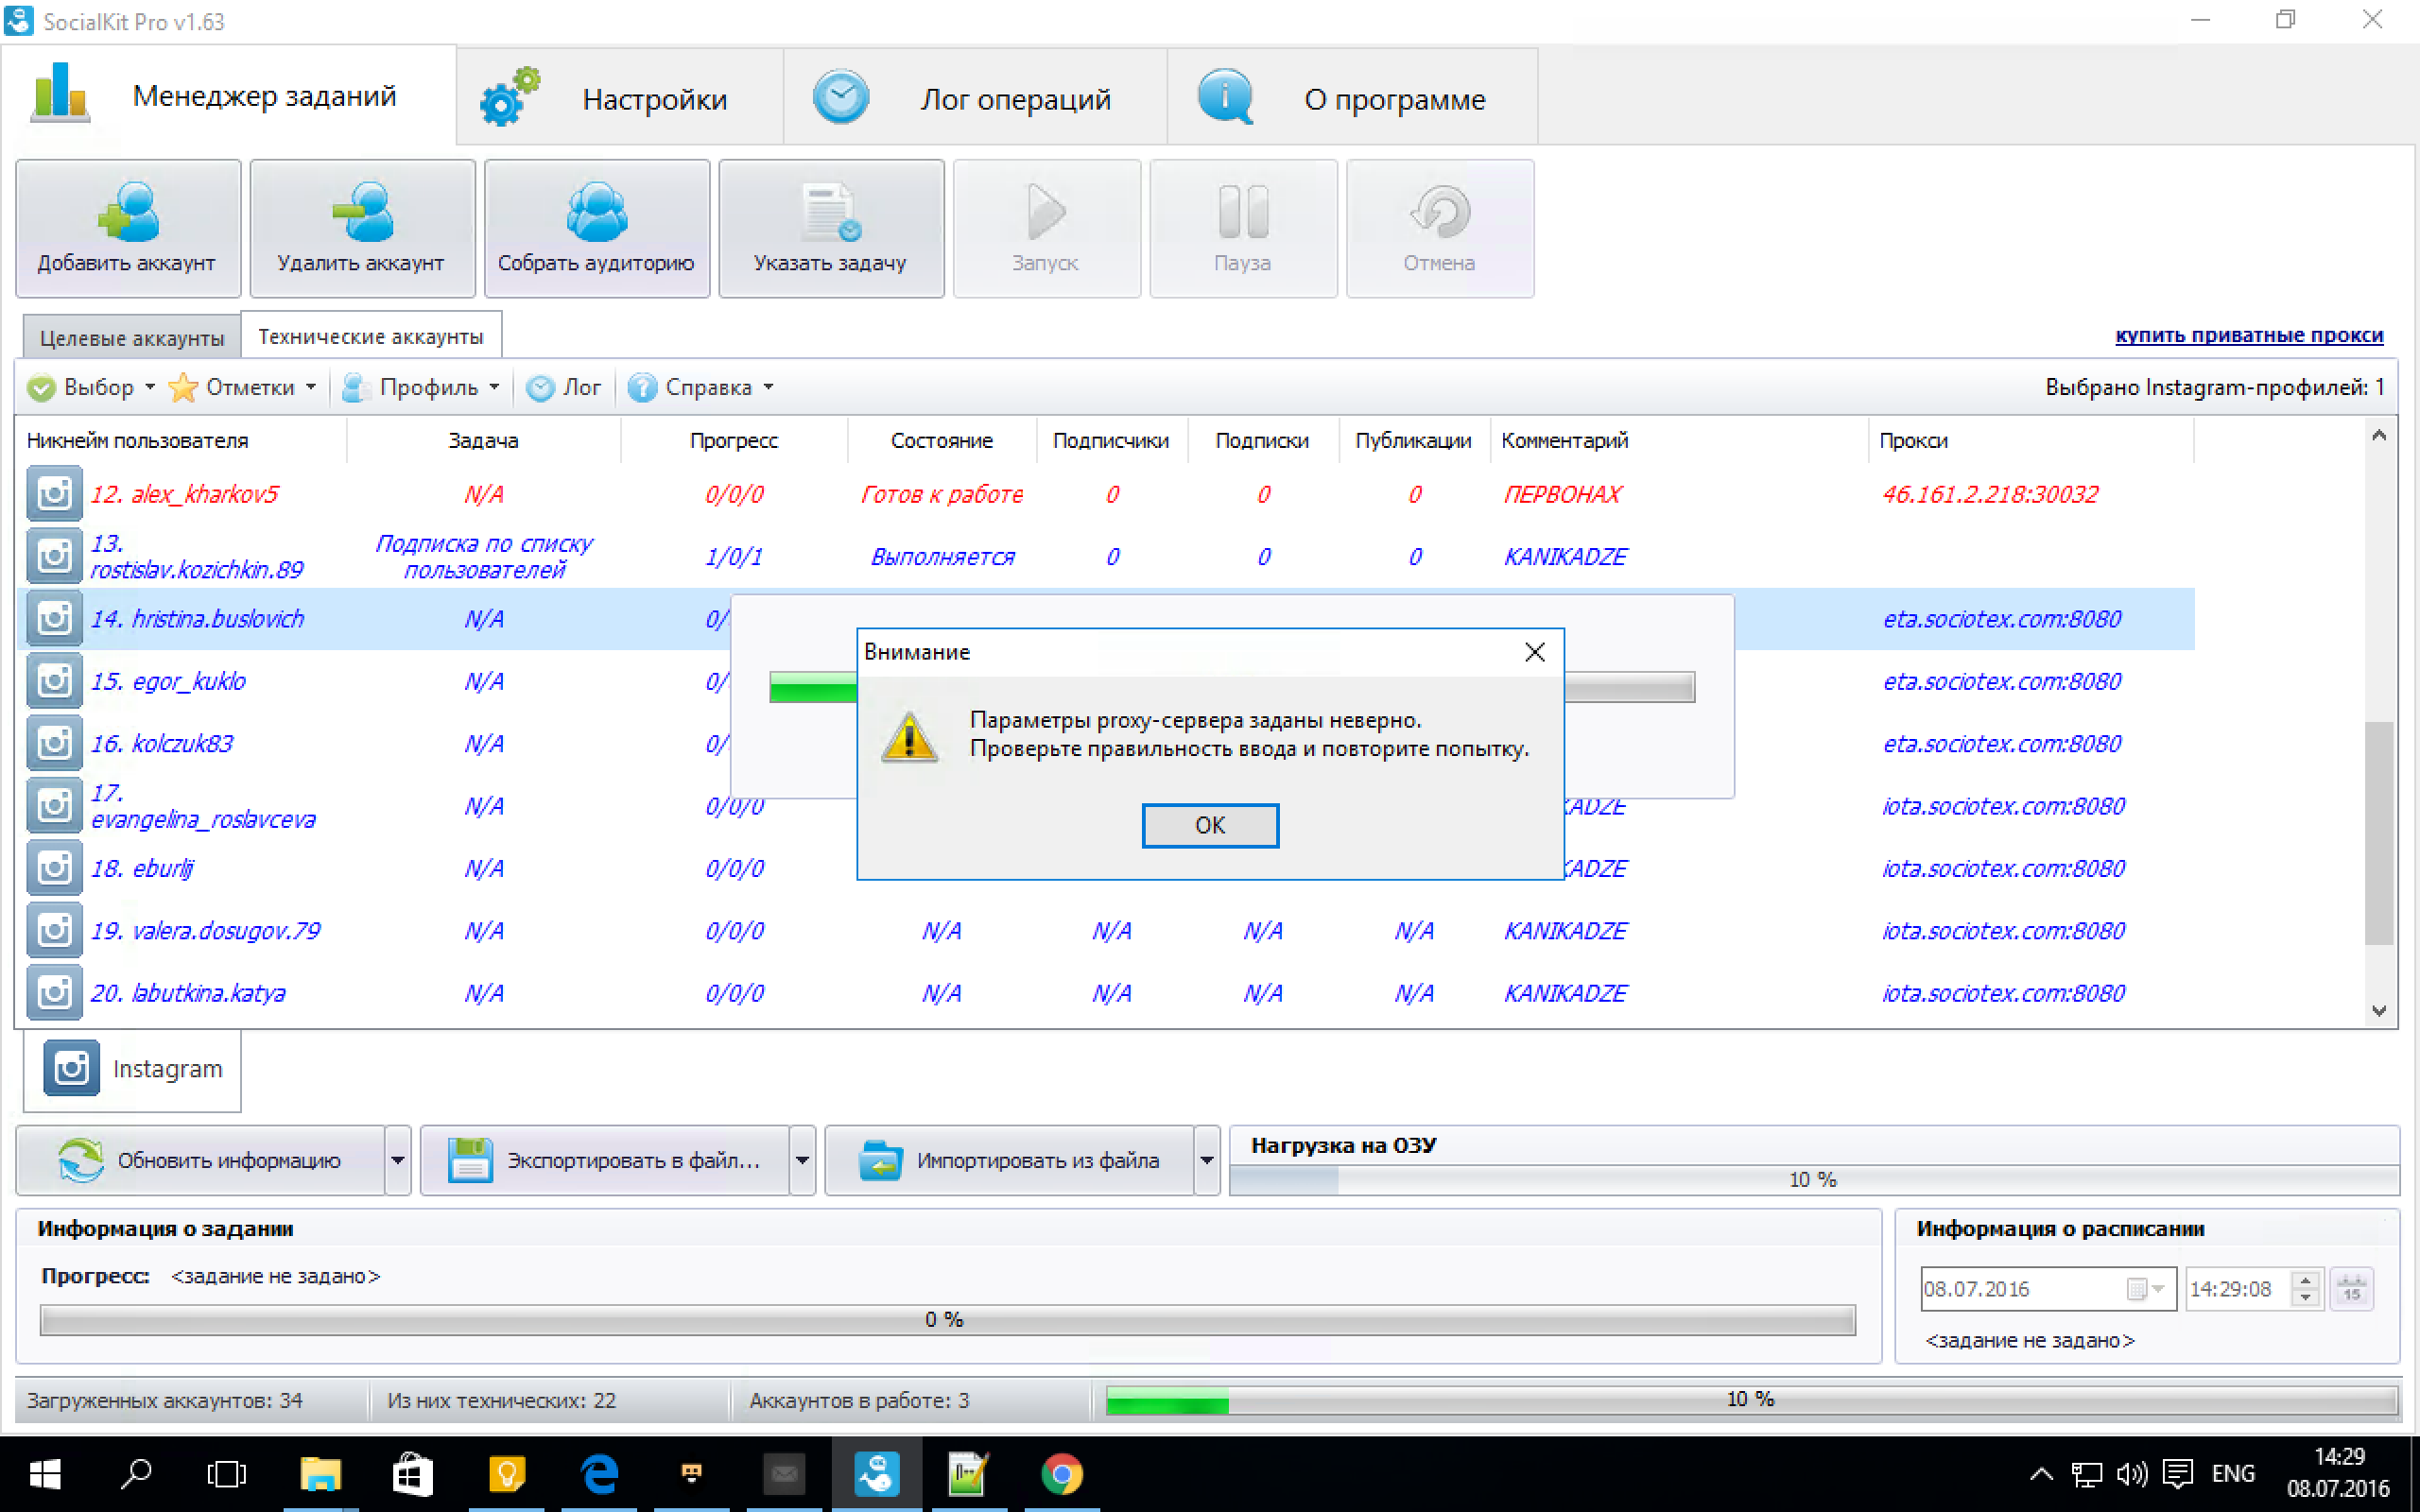This screenshot has height=1512, width=2420.
Task: Click the Нагрузка на ОЗУ progress bar
Action: (x=1814, y=1180)
